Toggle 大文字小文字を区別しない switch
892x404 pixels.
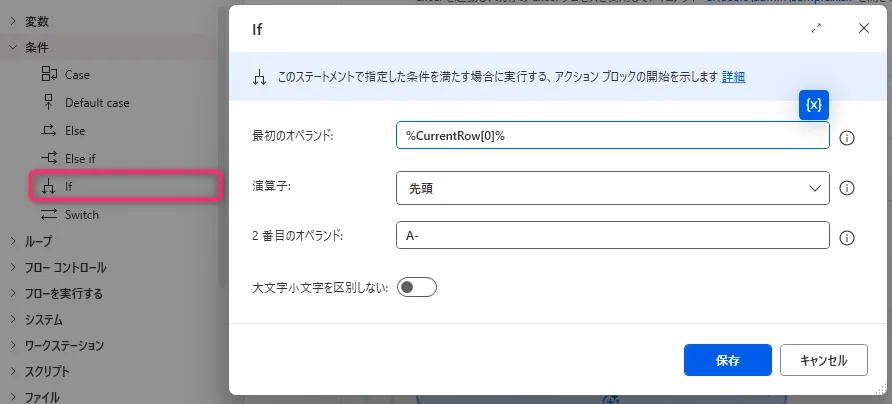(417, 288)
